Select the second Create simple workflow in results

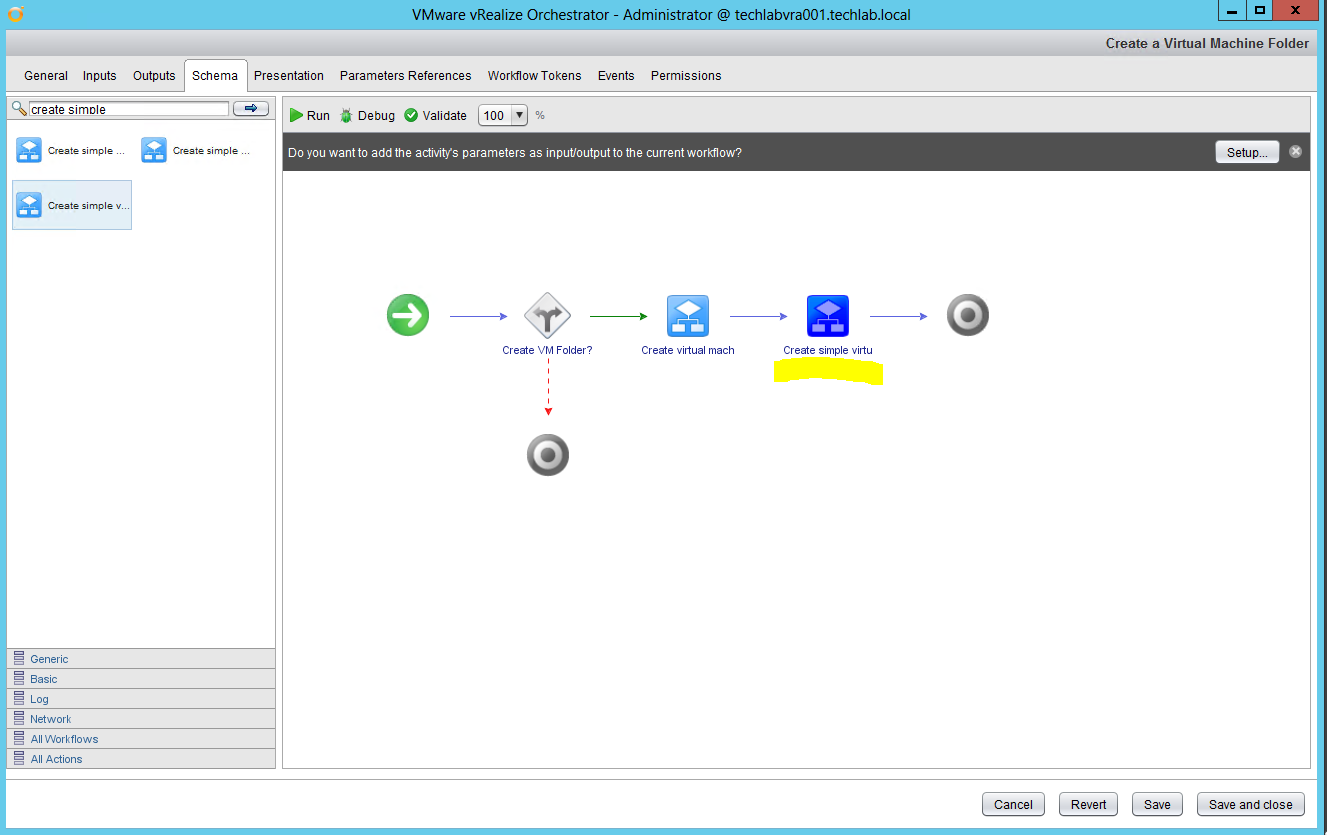pyautogui.click(x=196, y=150)
